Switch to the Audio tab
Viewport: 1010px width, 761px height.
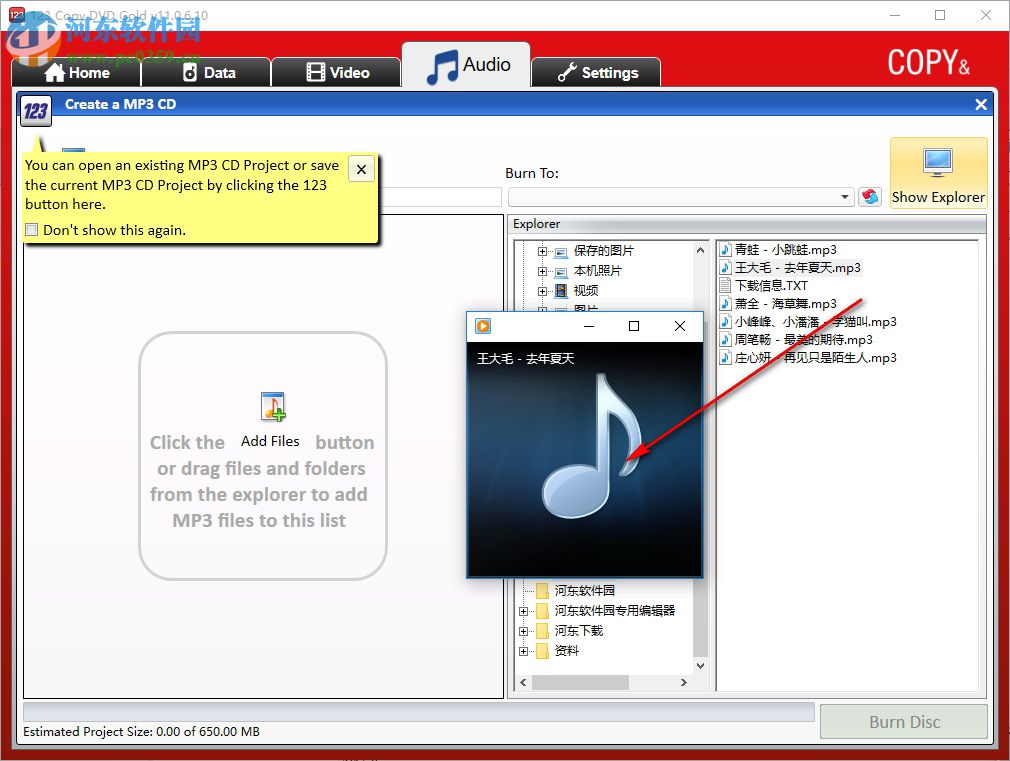pyautogui.click(x=466, y=65)
